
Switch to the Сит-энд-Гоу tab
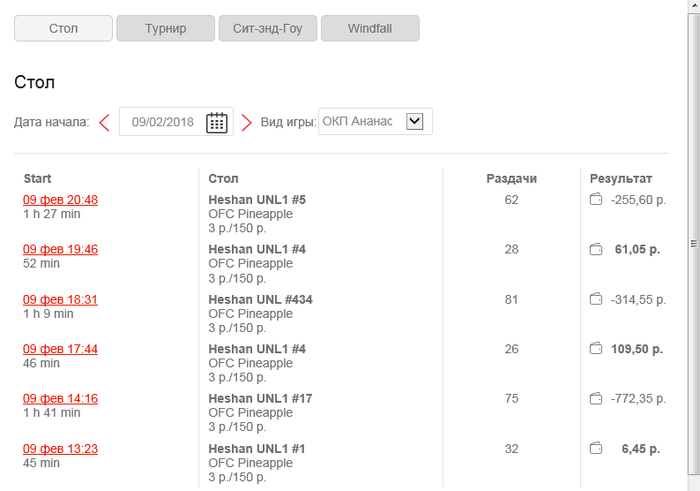(267, 28)
